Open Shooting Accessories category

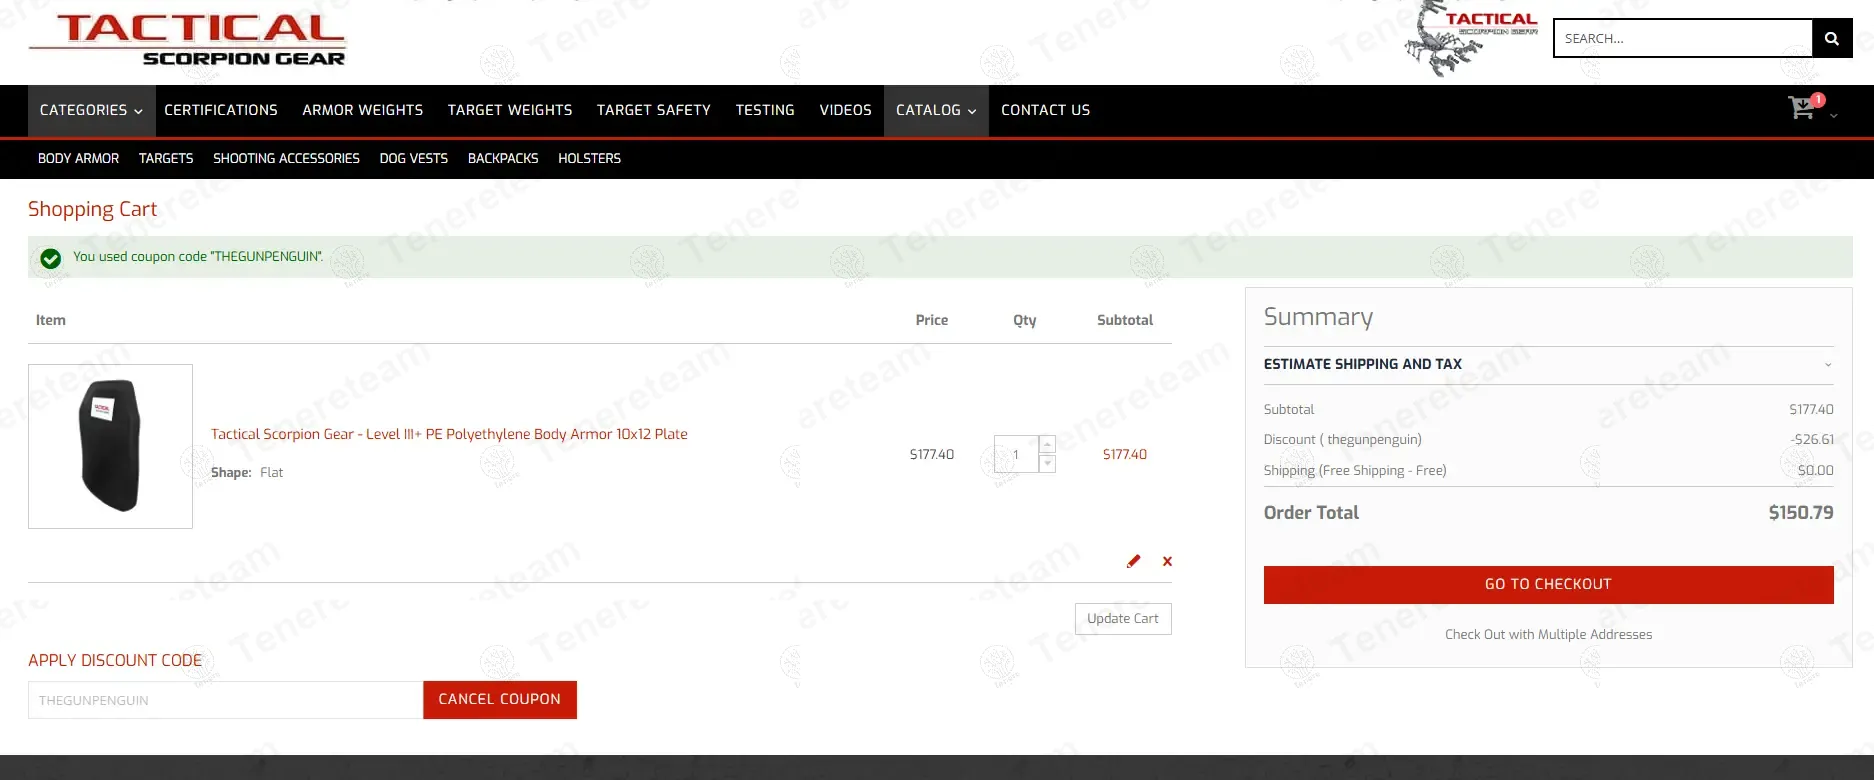point(286,158)
